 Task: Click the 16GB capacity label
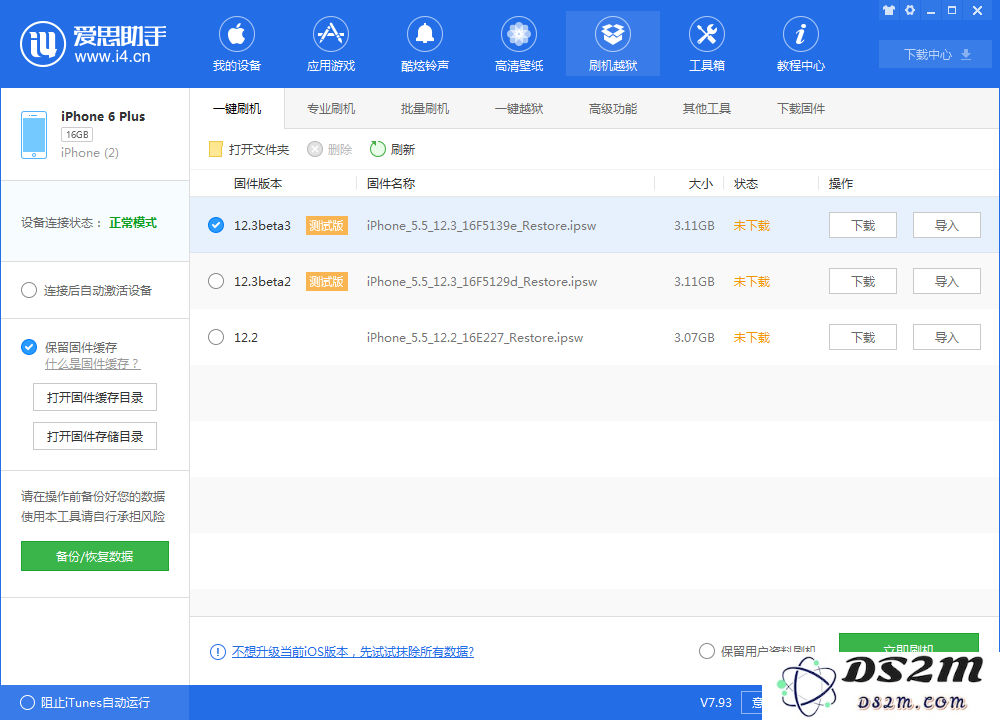[77, 135]
